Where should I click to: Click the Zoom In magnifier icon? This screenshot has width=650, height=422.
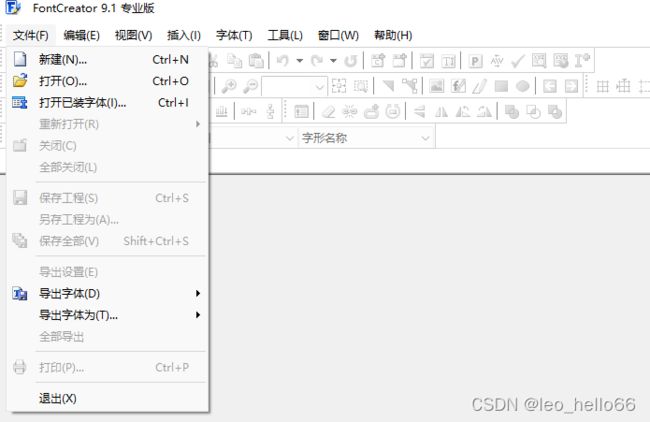(229, 86)
